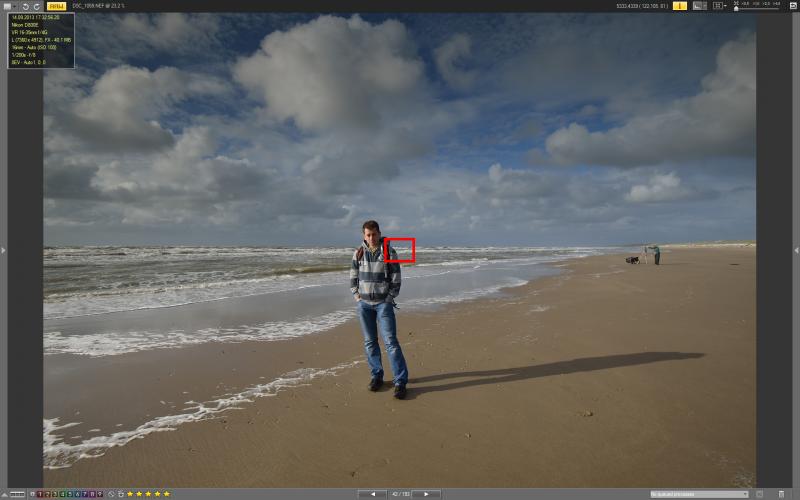Go to the next image

click(427, 494)
